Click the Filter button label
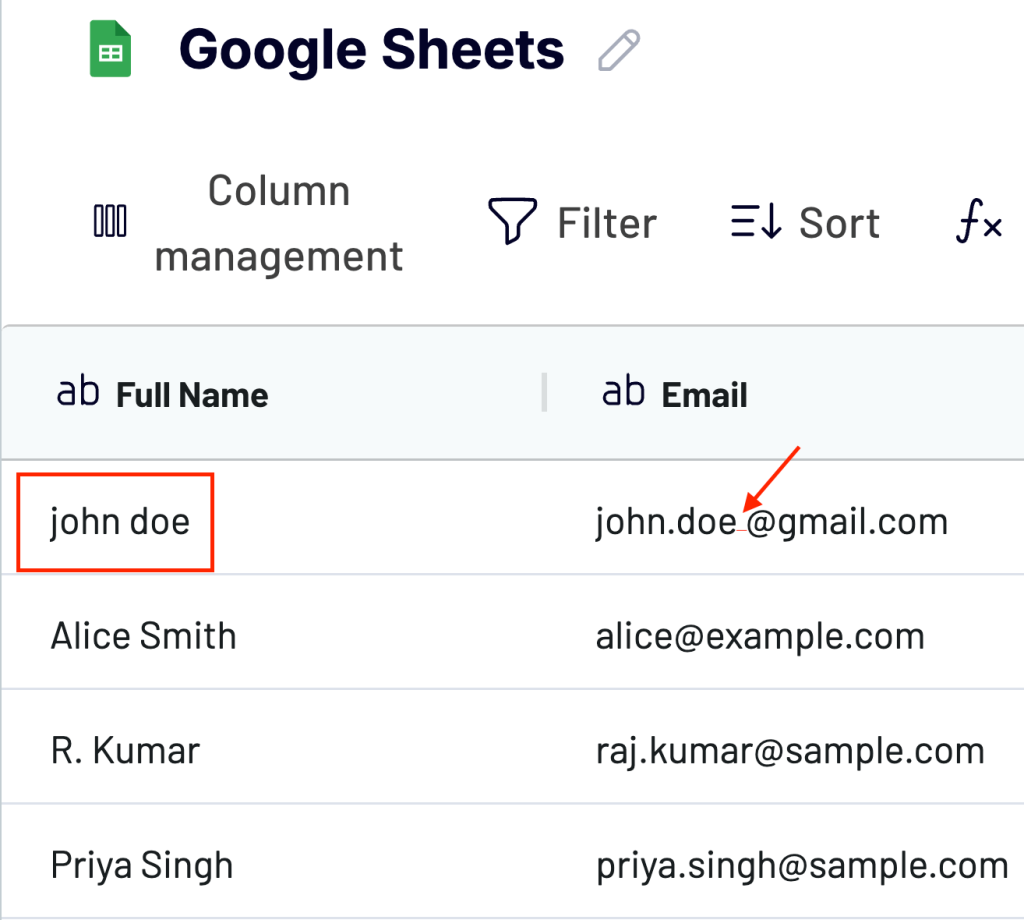Screen dimensions: 1024x920 click(x=607, y=223)
